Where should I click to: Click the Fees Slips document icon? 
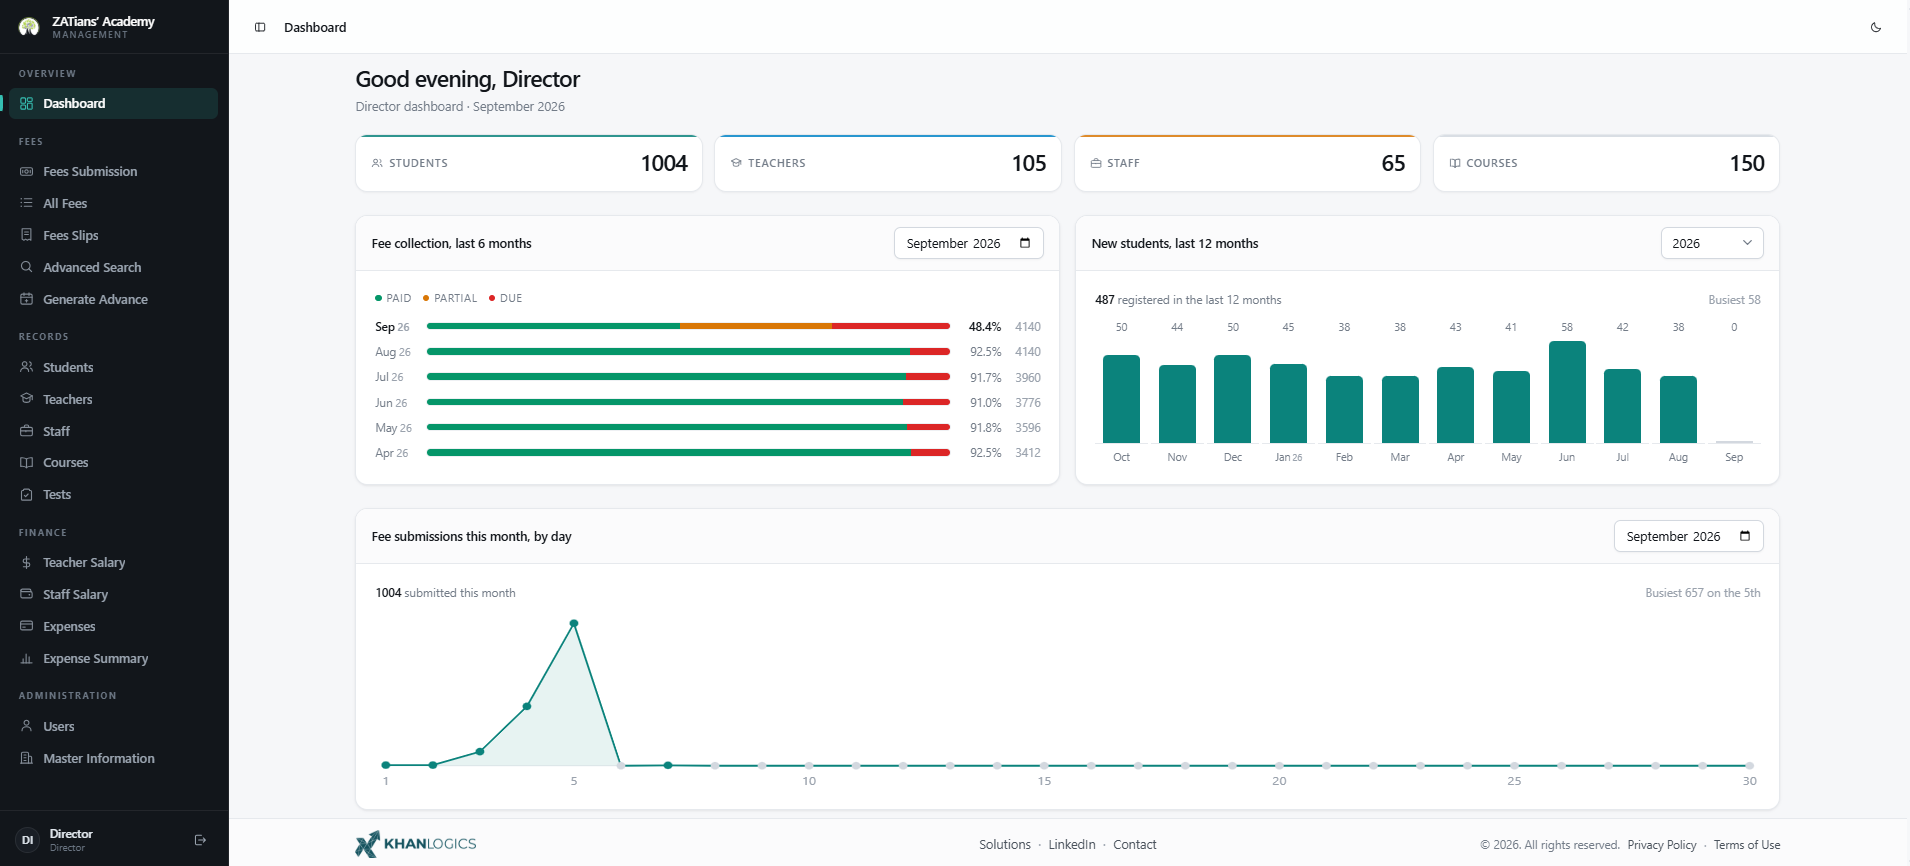(27, 235)
